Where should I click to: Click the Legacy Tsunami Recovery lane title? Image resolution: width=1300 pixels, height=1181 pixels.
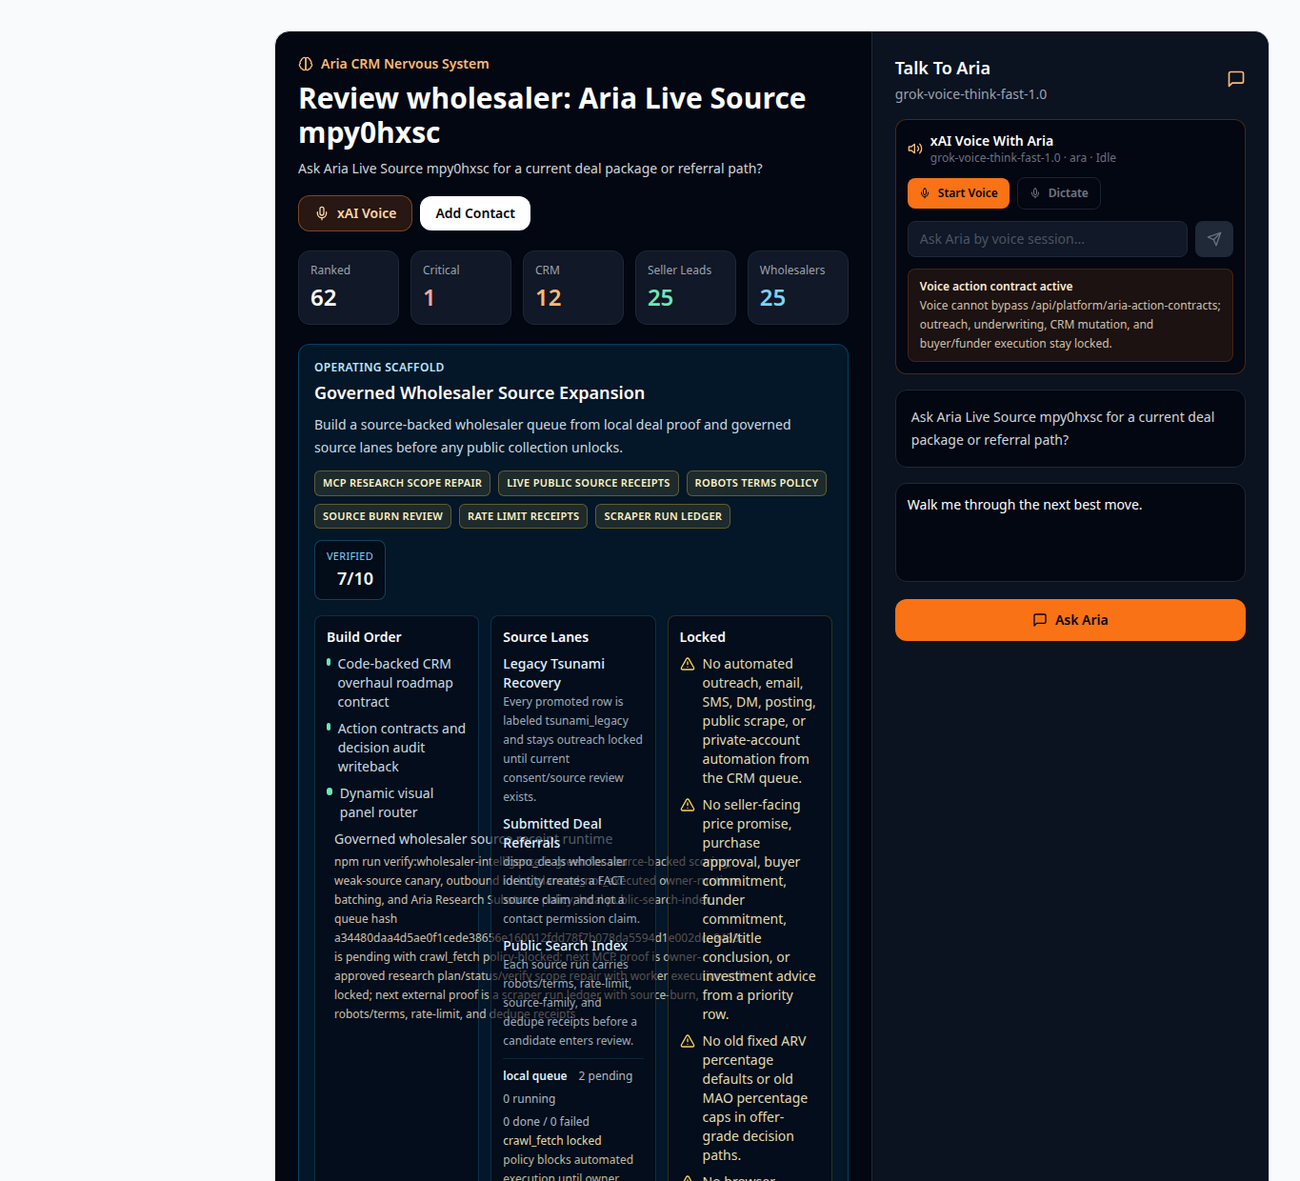[554, 673]
